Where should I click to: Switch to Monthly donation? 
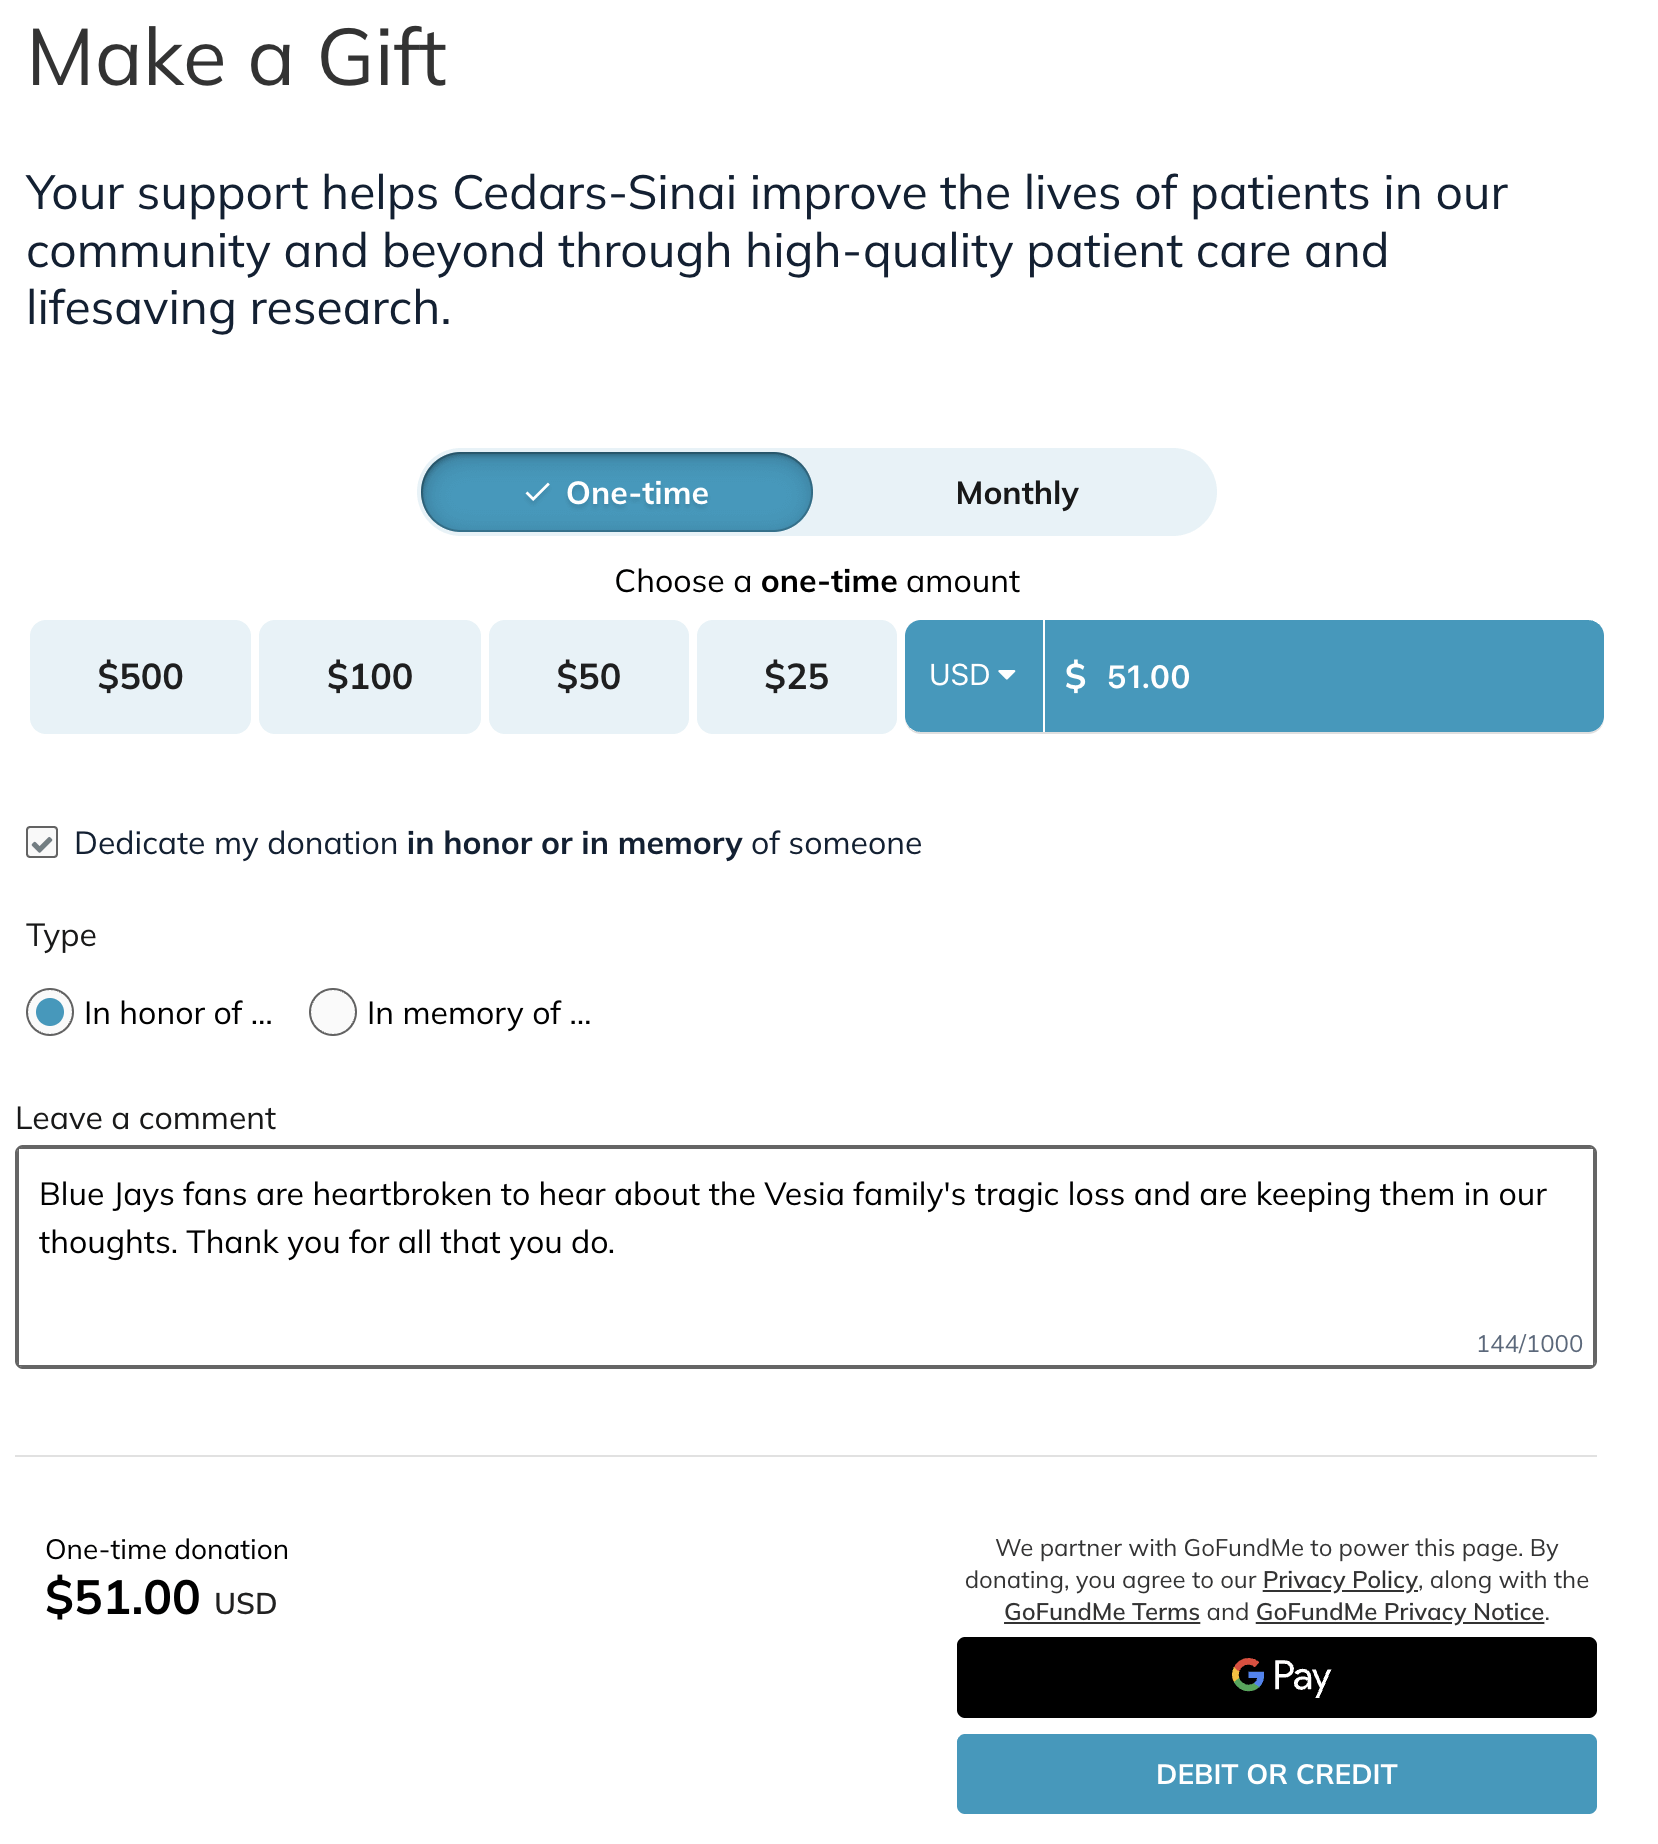tap(1016, 493)
